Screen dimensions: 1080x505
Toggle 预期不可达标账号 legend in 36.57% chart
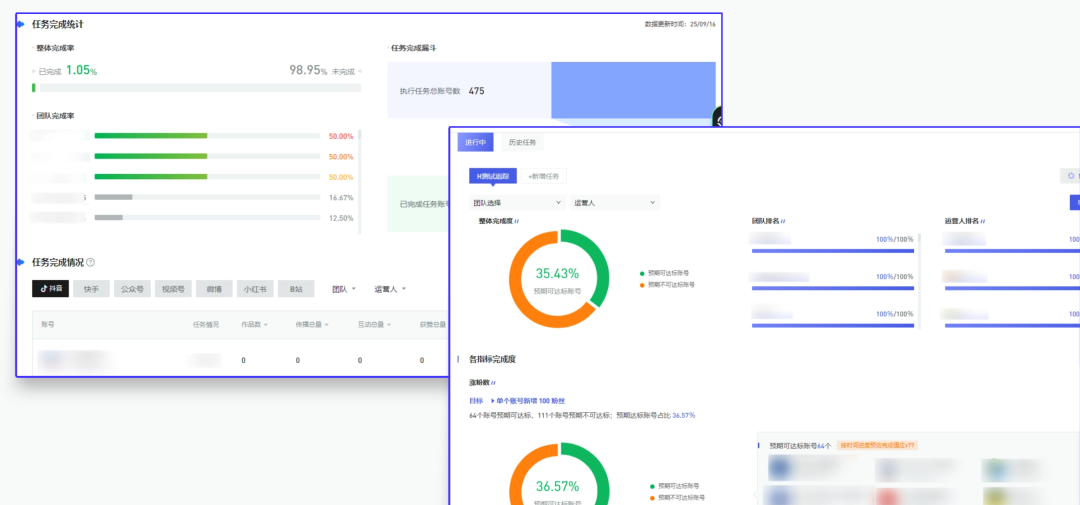pos(676,497)
